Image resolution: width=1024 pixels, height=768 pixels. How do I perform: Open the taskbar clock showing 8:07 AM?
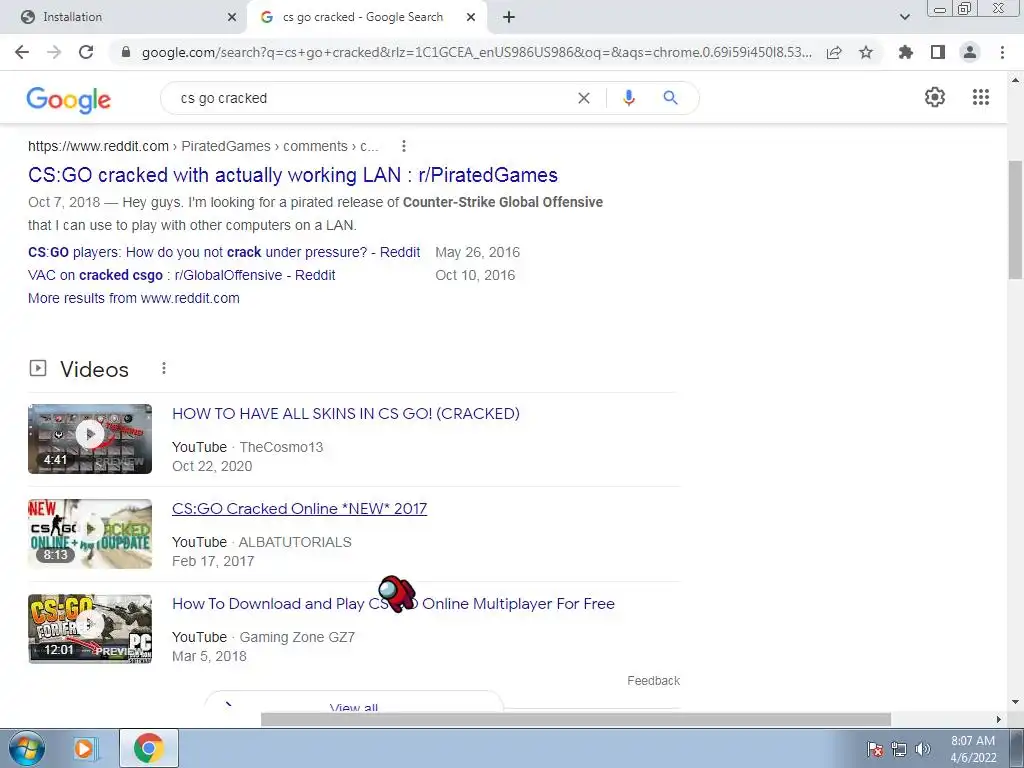[x=973, y=749]
